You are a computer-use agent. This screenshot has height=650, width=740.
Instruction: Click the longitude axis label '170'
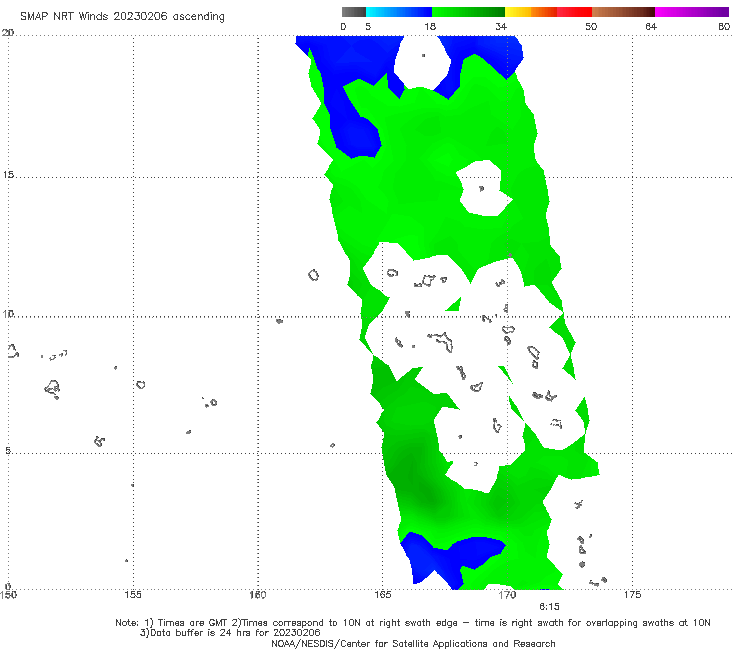(507, 594)
